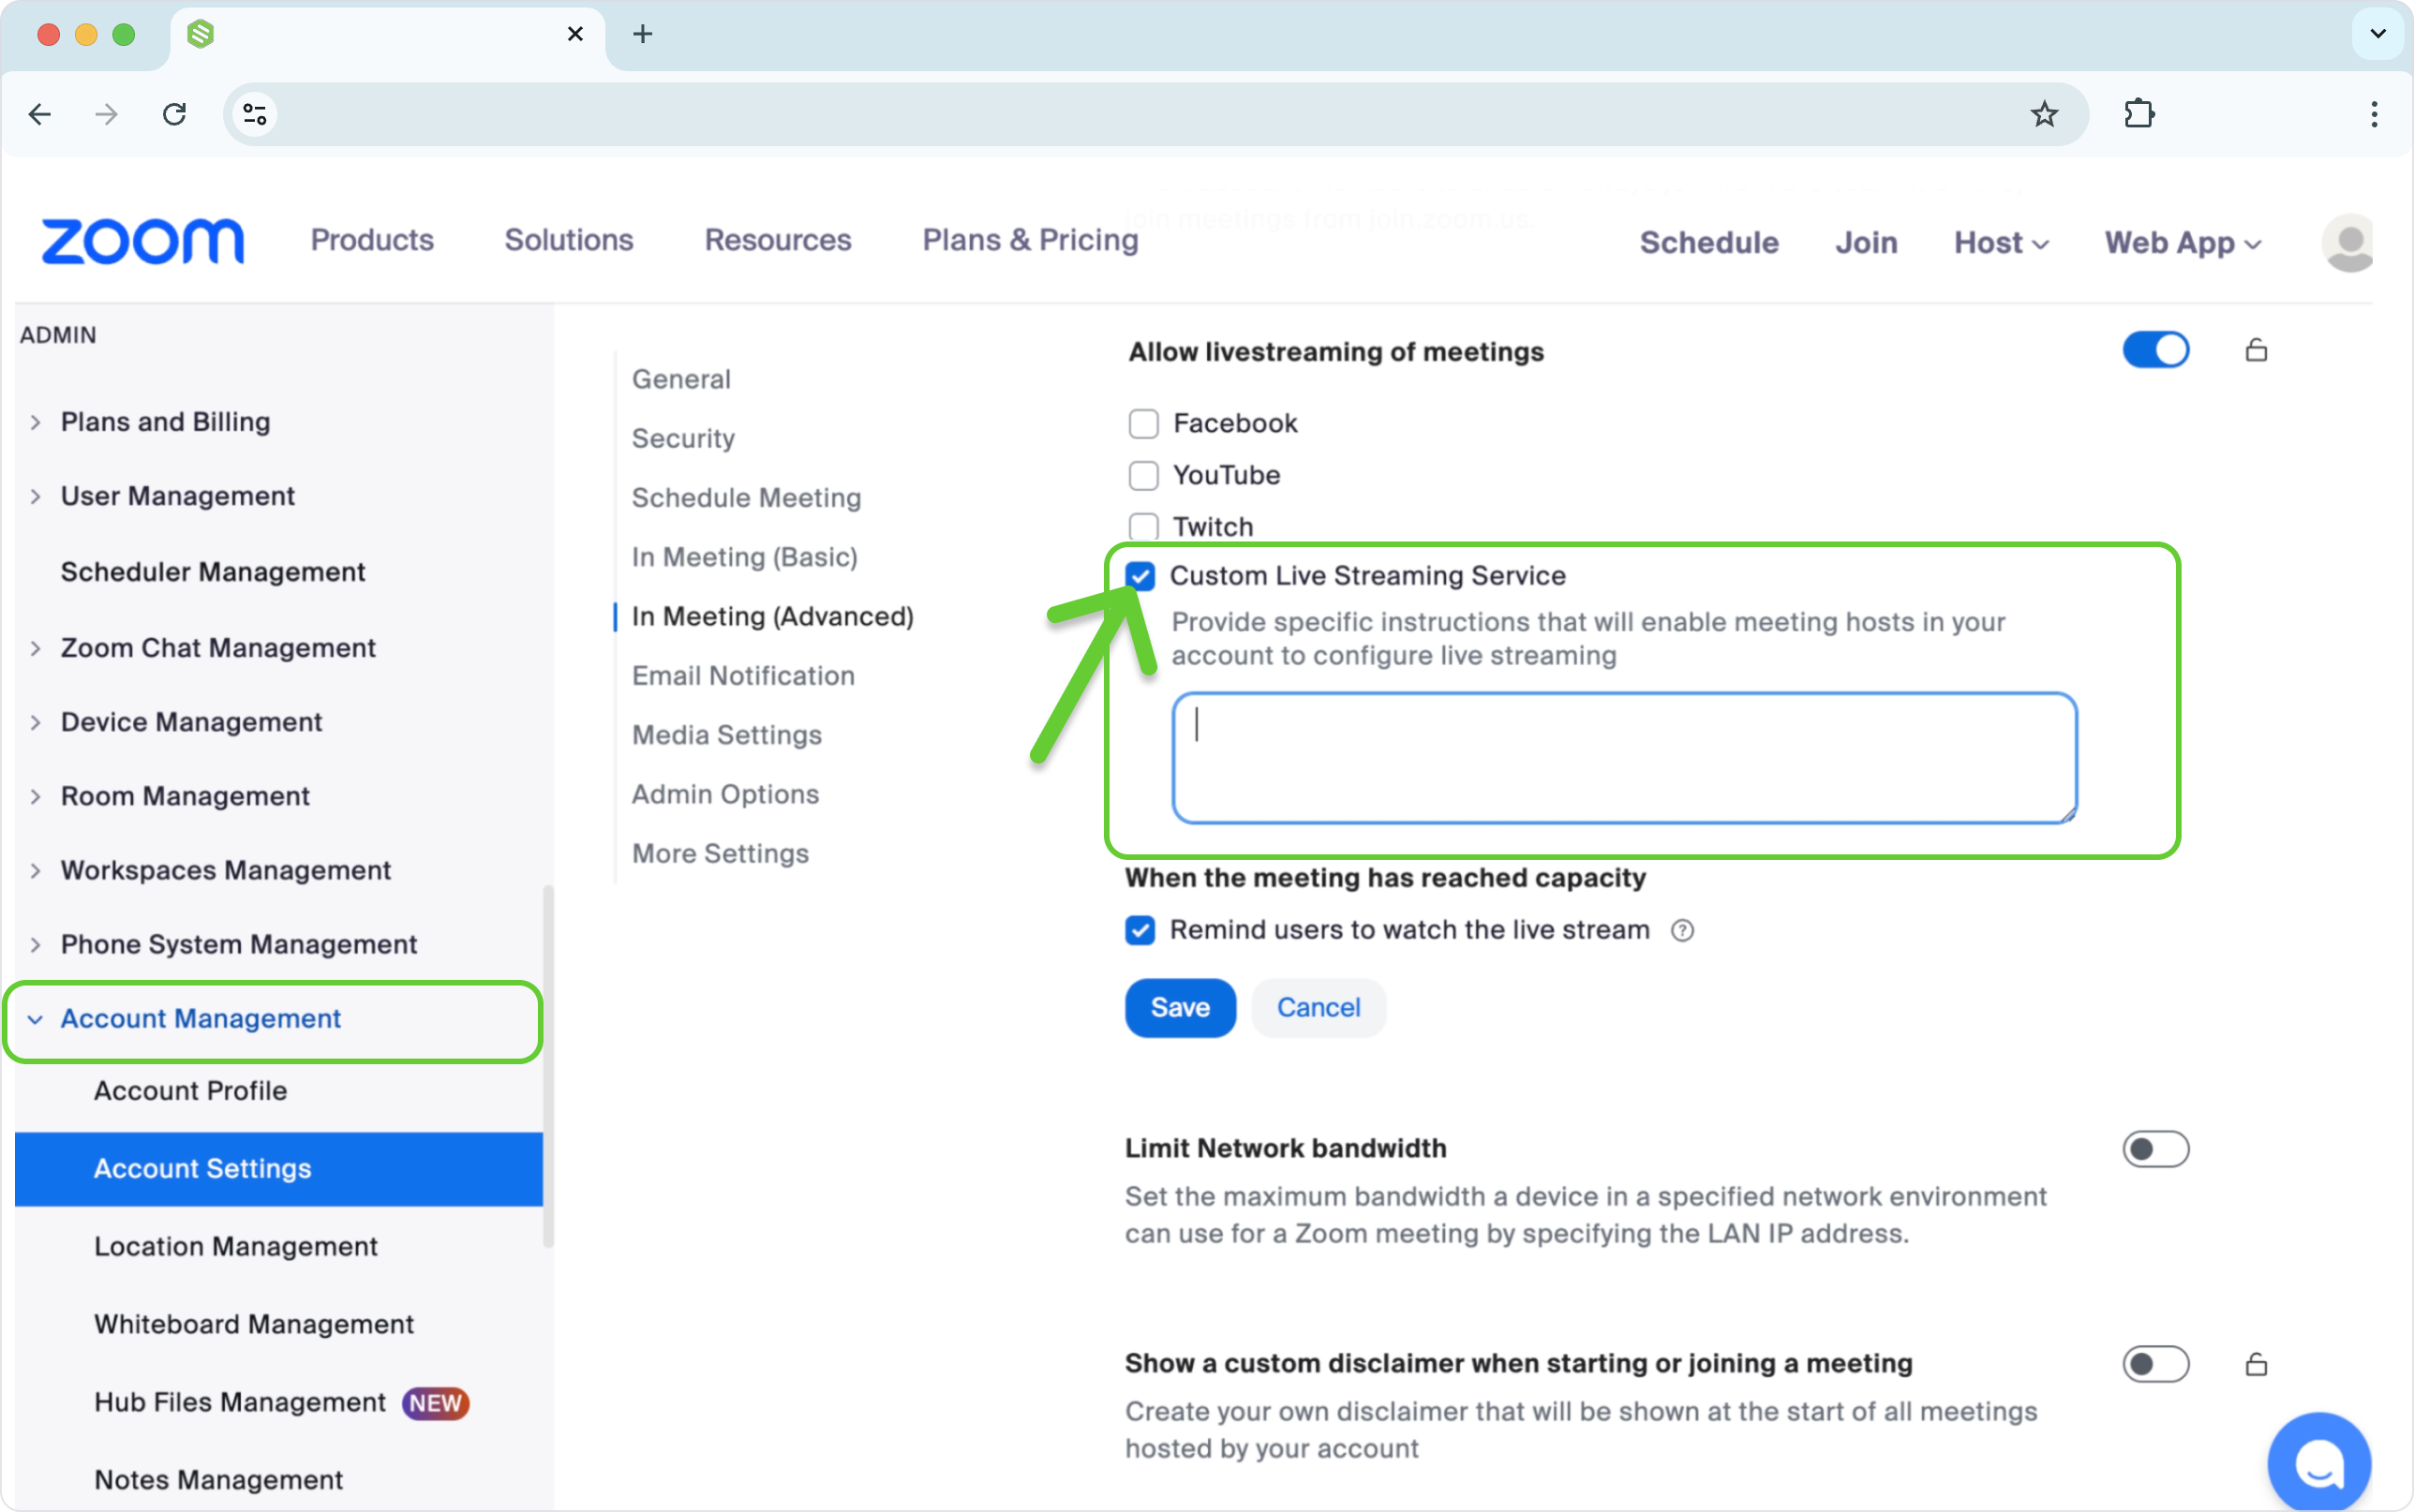The width and height of the screenshot is (2414, 1512).
Task: Expand Room Management section
Action: 36,796
